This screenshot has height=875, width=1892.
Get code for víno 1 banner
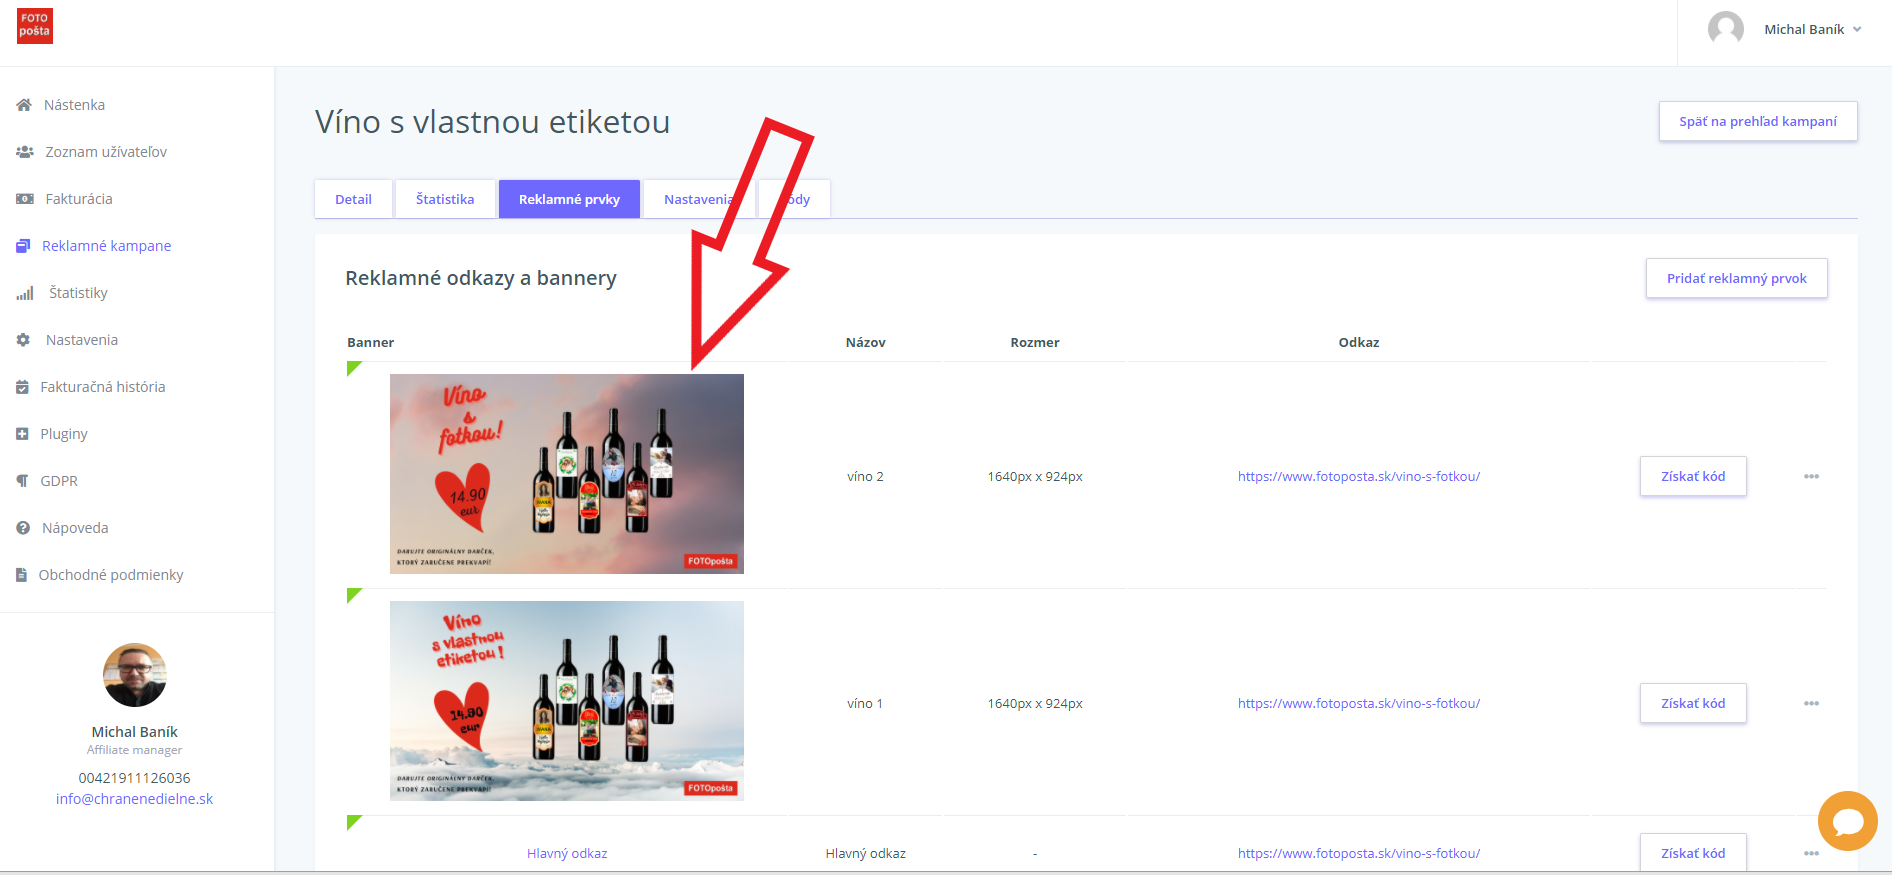point(1693,703)
